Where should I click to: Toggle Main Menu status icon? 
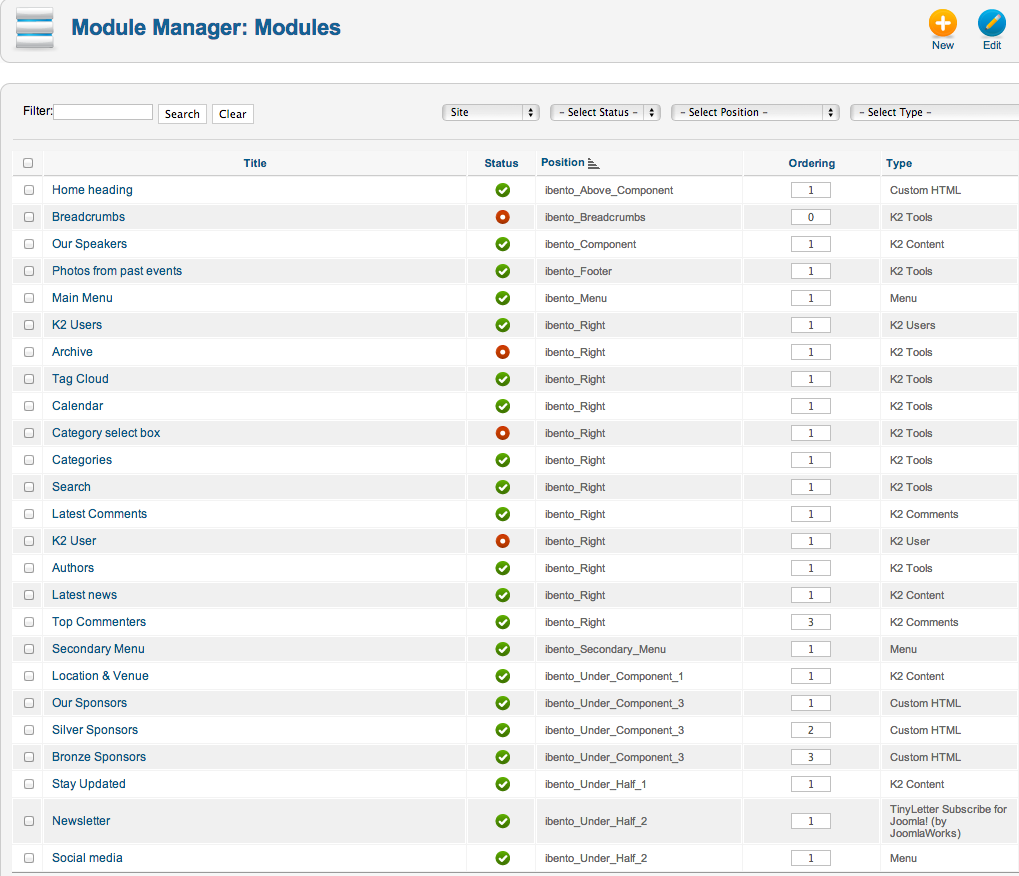(502, 298)
